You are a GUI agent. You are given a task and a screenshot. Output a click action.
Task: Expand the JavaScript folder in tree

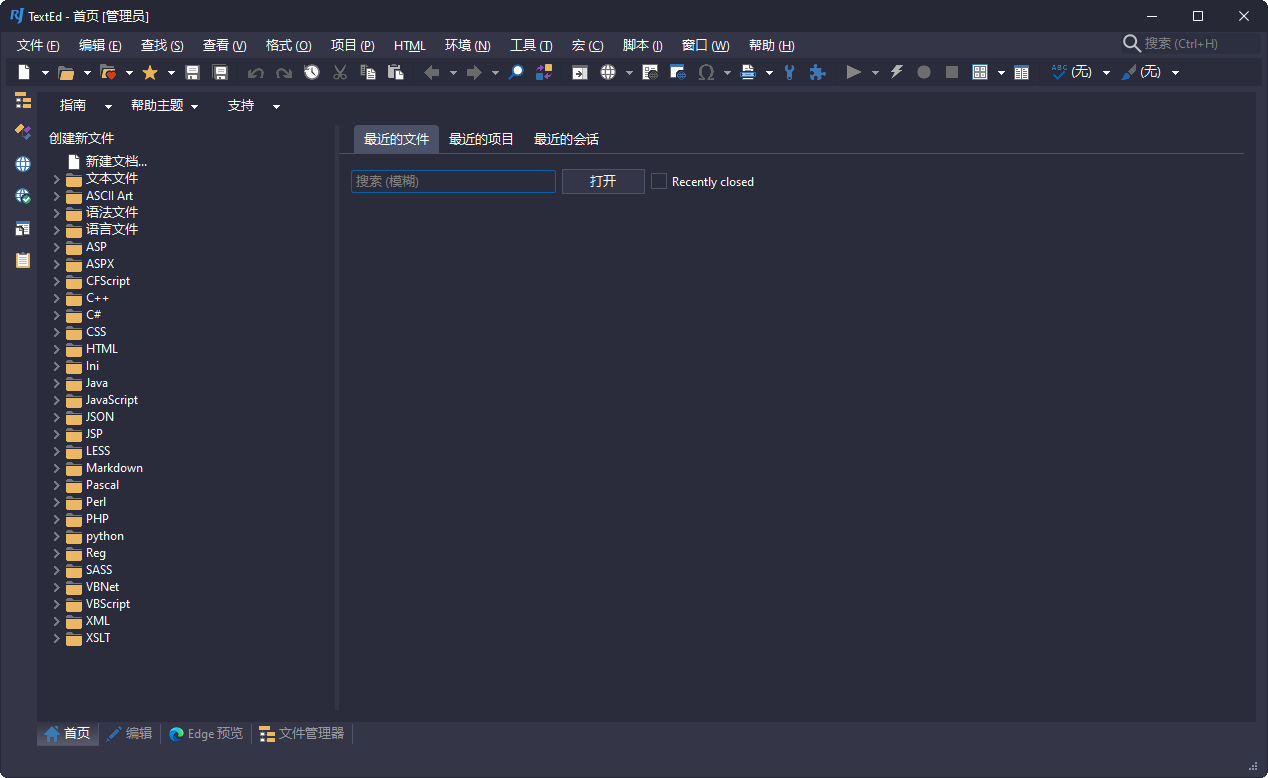[x=57, y=400]
